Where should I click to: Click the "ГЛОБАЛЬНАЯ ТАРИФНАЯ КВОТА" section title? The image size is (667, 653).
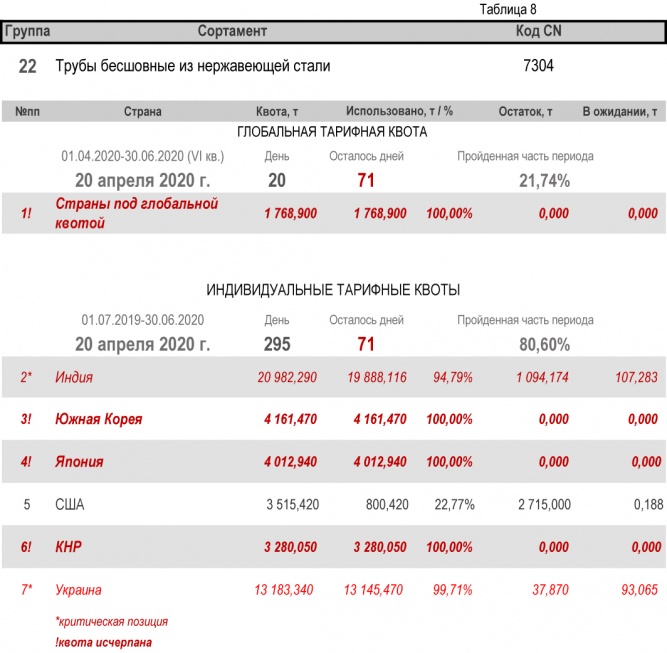tap(332, 132)
